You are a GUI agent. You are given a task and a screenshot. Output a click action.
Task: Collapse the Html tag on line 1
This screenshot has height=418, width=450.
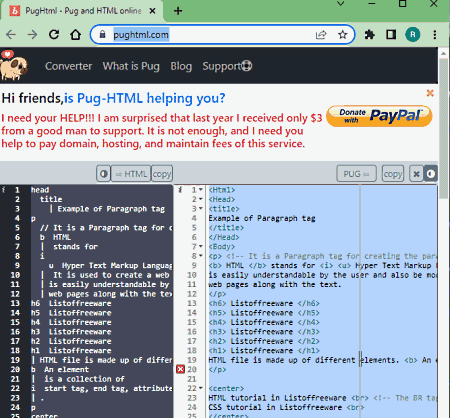click(x=201, y=190)
